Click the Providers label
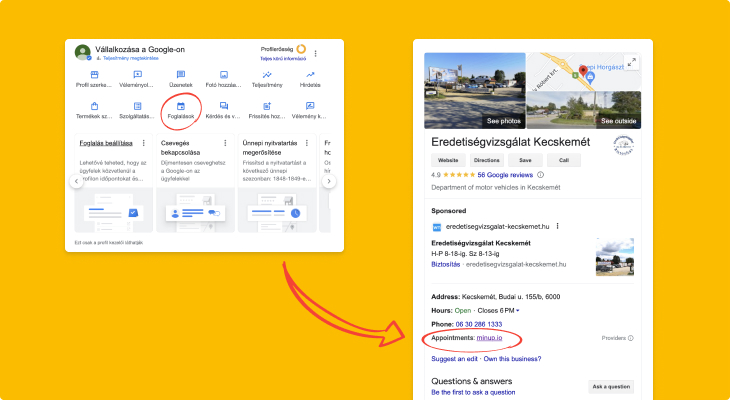The height and width of the screenshot is (400, 730). coord(614,338)
